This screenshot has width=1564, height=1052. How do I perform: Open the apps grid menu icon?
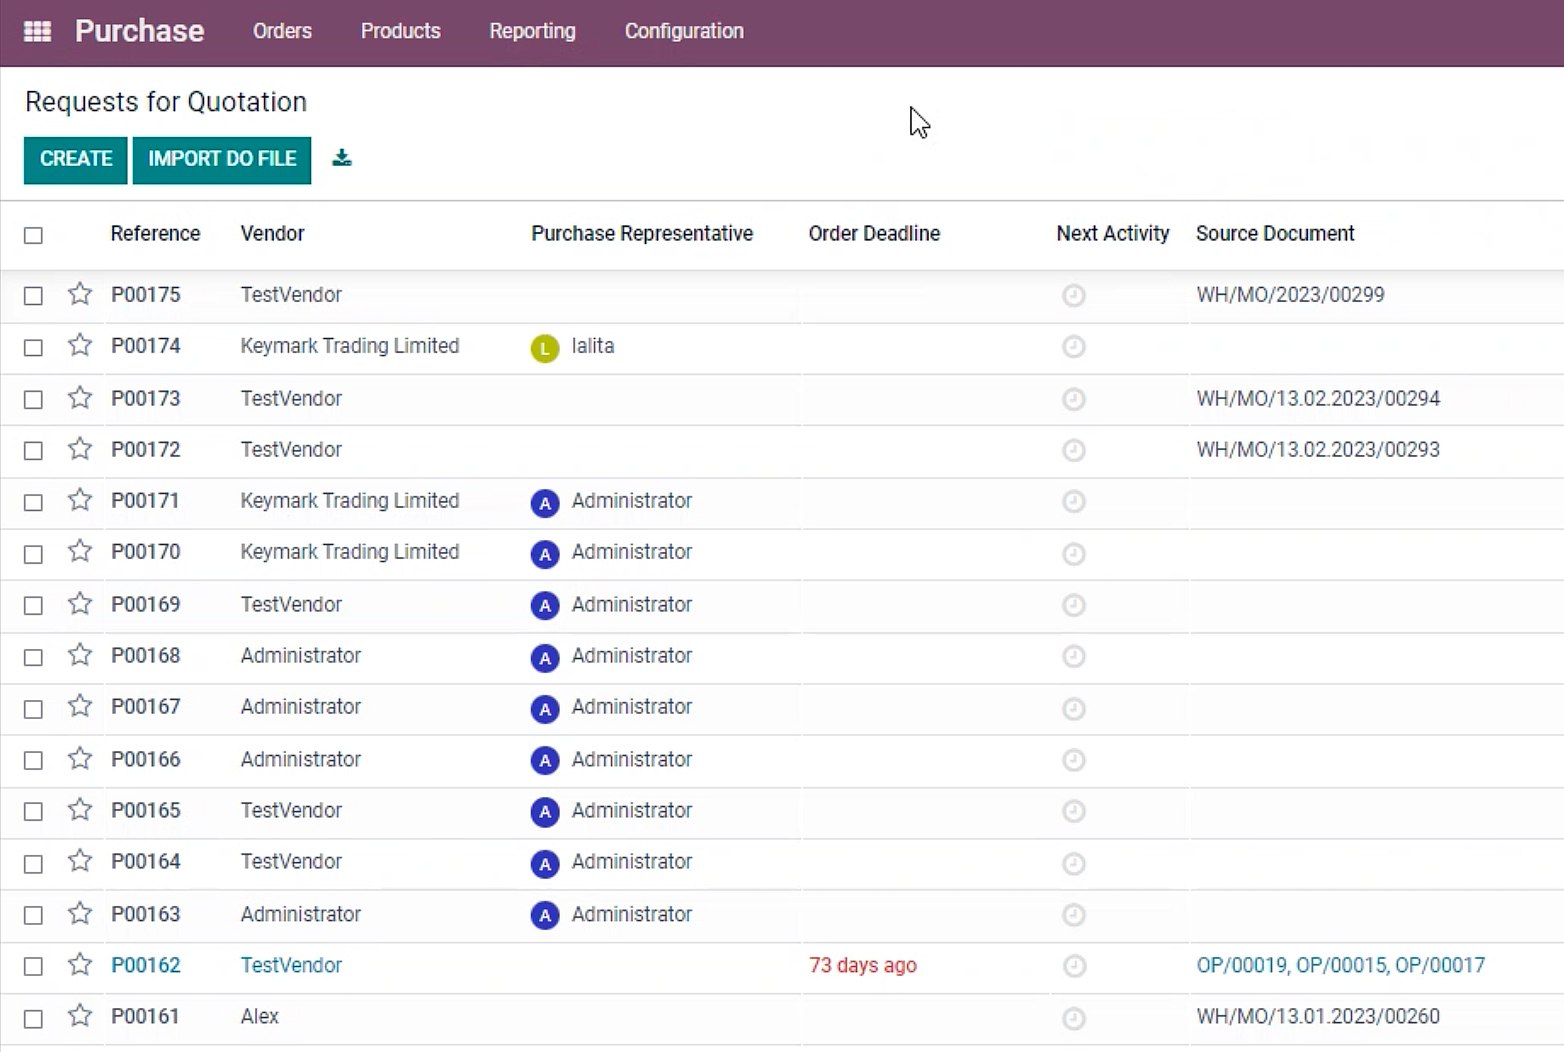click(37, 31)
